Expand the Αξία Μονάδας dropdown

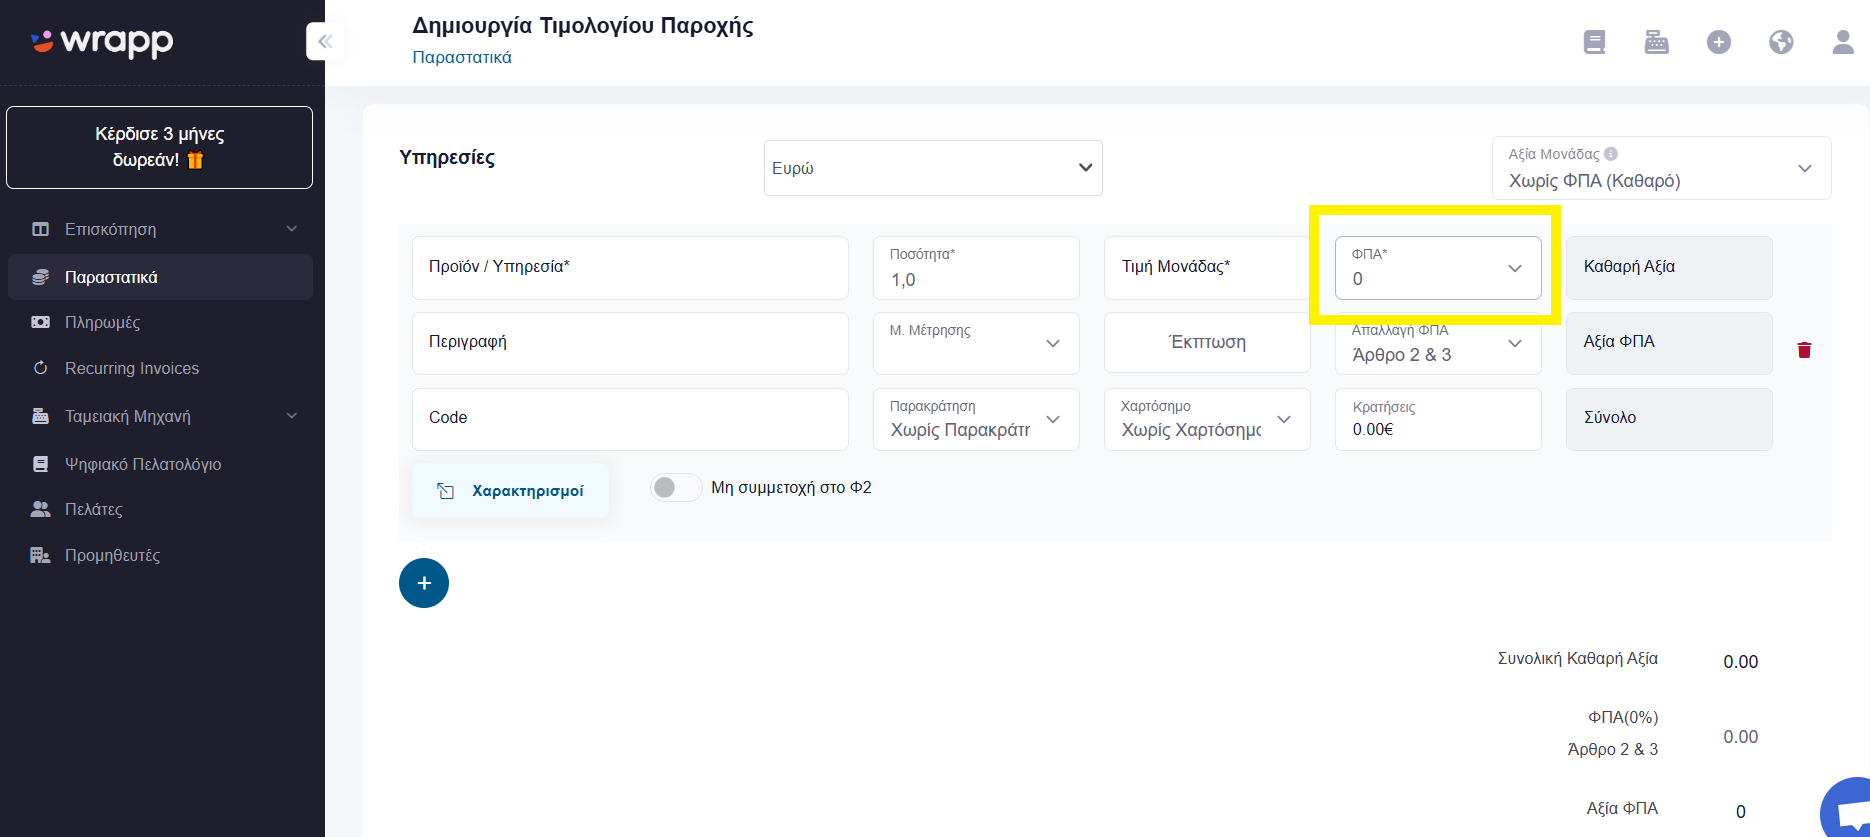point(1662,168)
